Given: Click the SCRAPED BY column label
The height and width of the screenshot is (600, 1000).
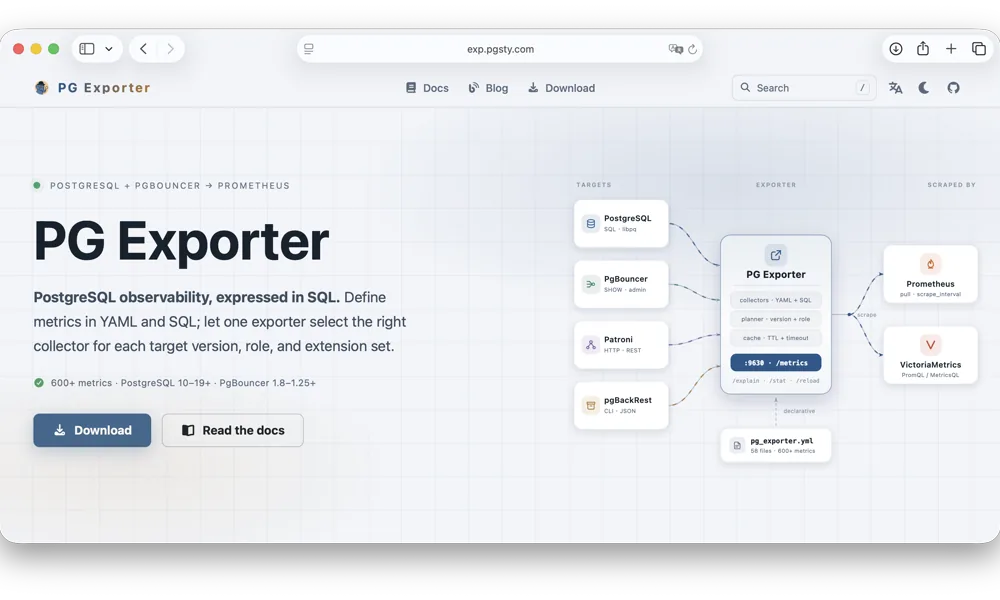Looking at the screenshot, I should pyautogui.click(x=952, y=185).
